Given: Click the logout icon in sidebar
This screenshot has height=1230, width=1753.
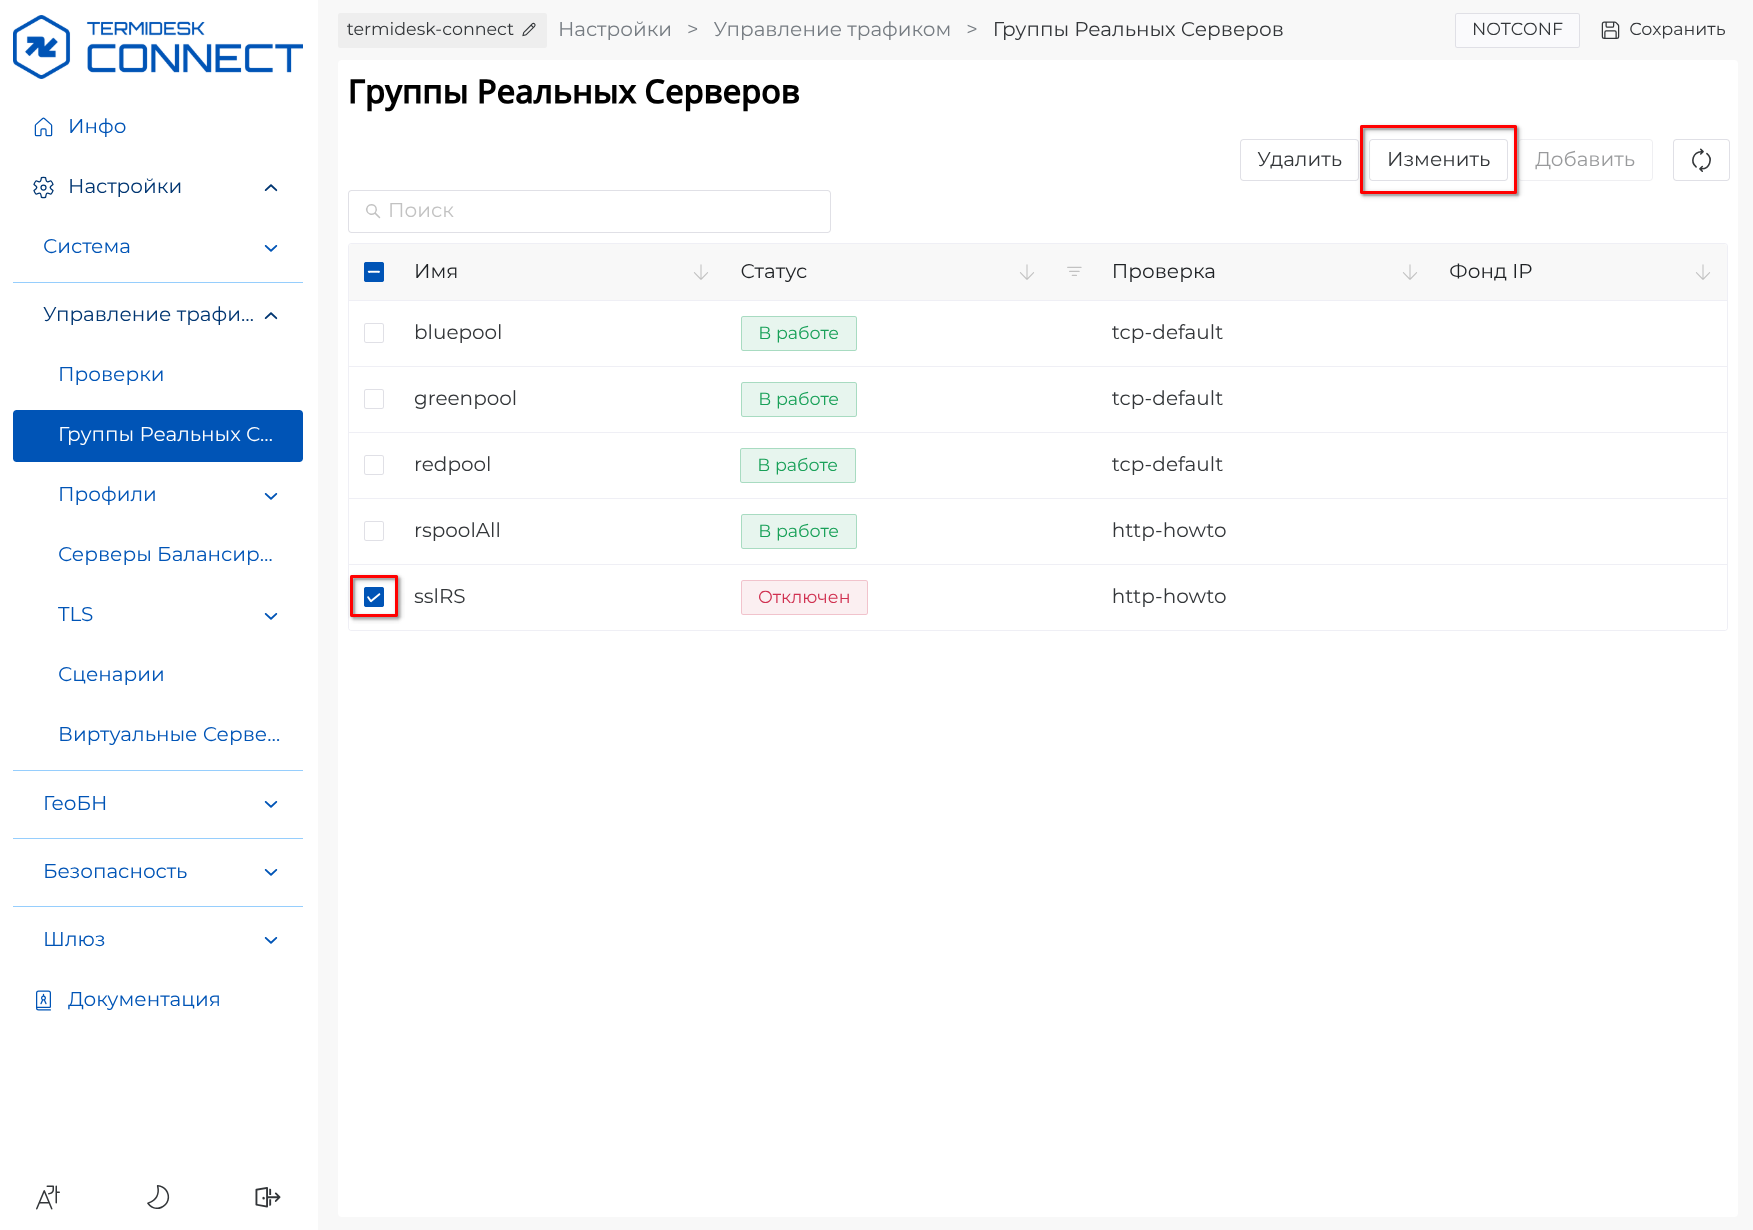Looking at the screenshot, I should [267, 1197].
